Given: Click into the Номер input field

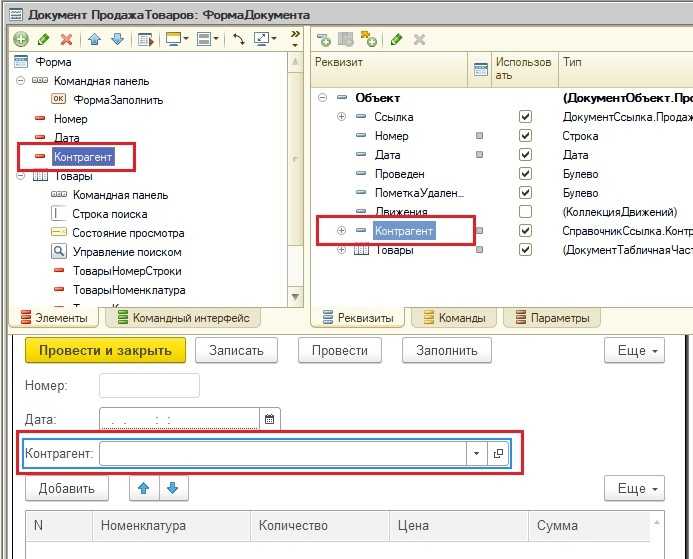Looking at the screenshot, I should click(x=149, y=385).
